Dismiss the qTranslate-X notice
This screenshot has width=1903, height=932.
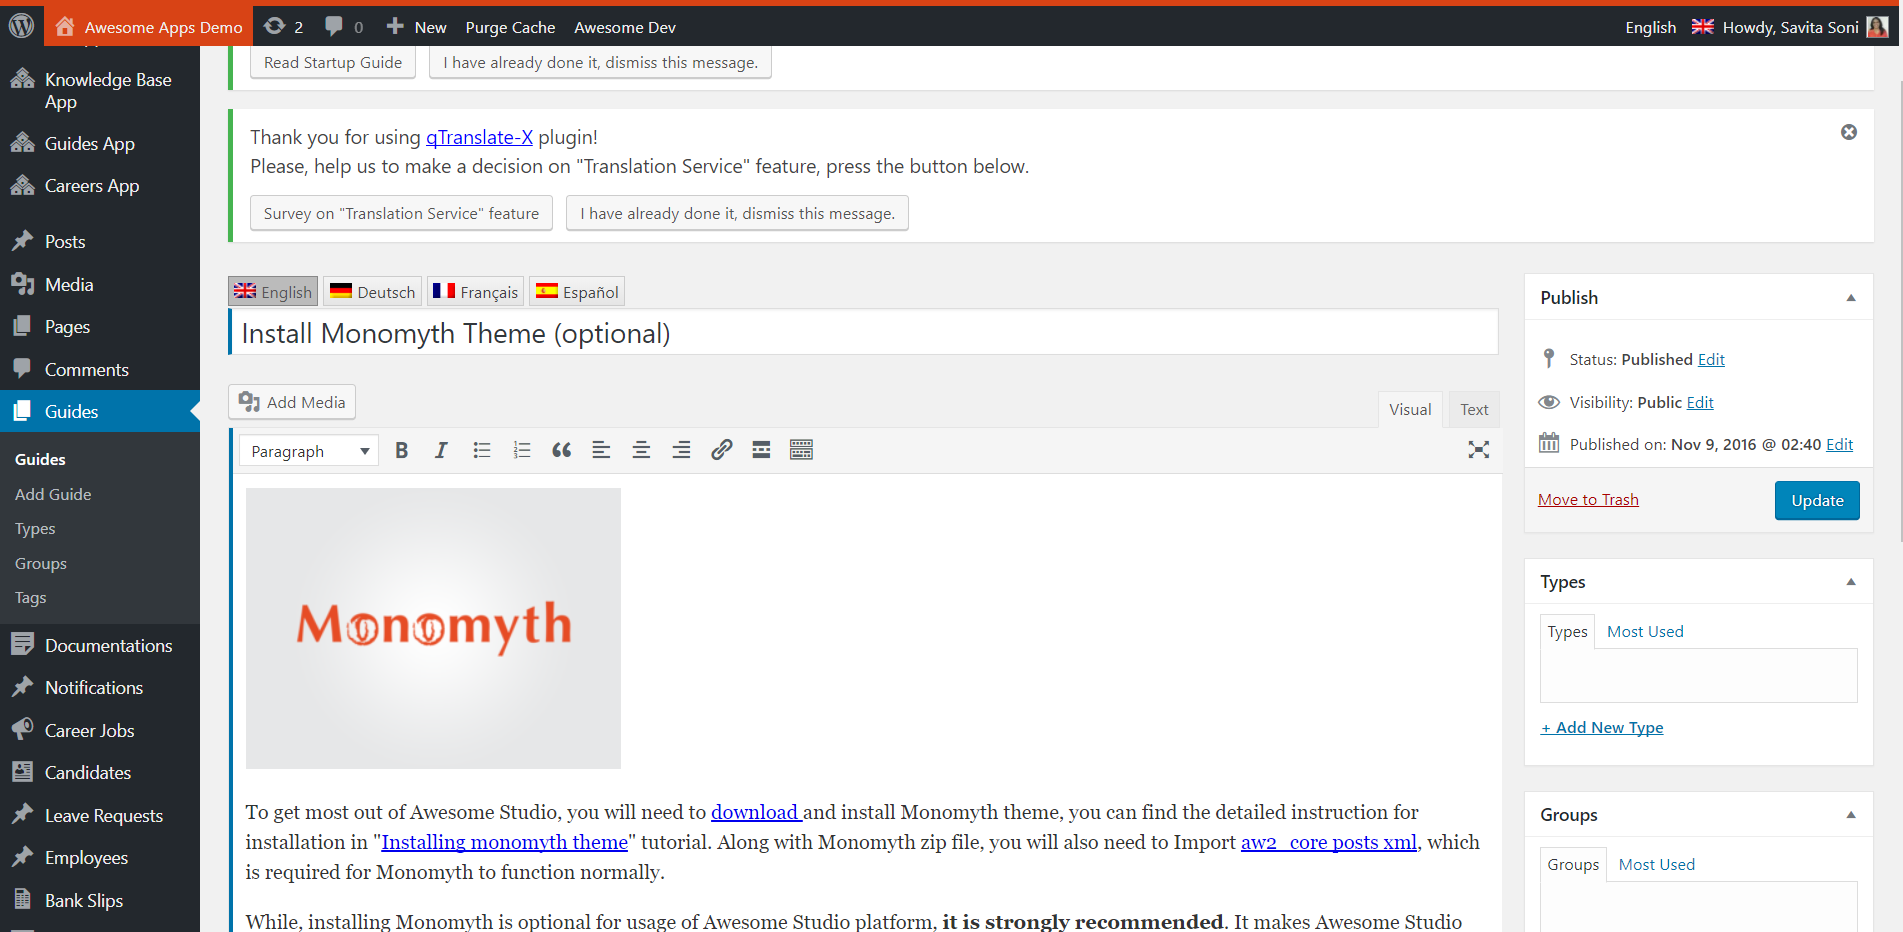(x=1849, y=132)
